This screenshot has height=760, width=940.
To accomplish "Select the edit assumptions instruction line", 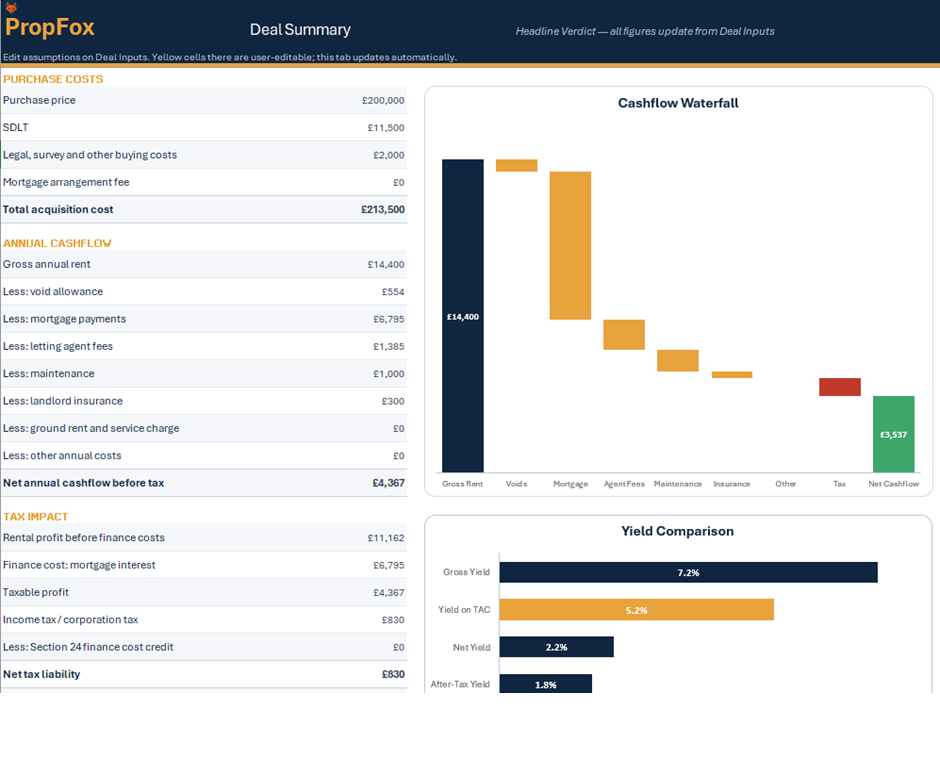I will click(230, 58).
